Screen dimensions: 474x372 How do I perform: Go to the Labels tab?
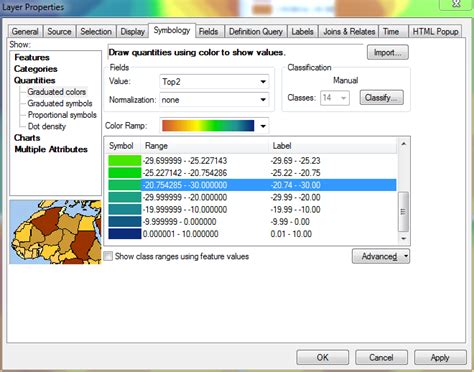coord(302,32)
